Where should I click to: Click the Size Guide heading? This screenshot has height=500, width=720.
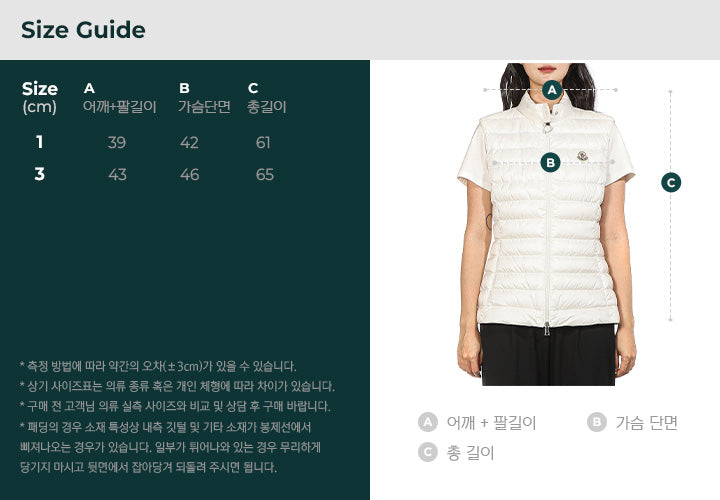[83, 30]
